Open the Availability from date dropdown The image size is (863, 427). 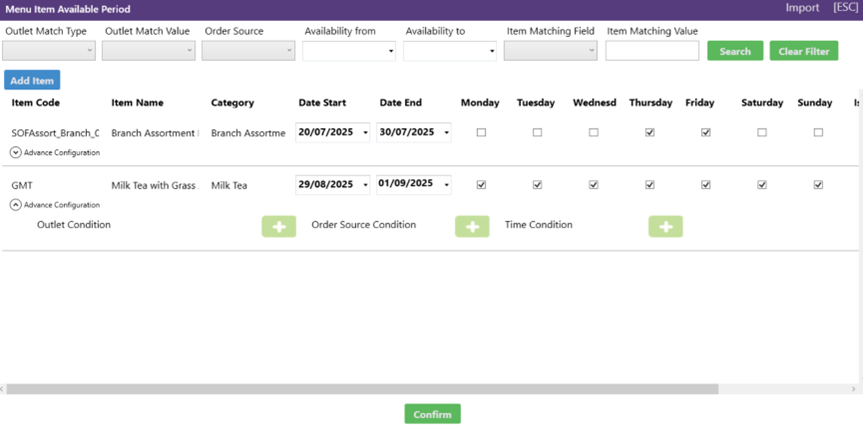tap(349, 51)
